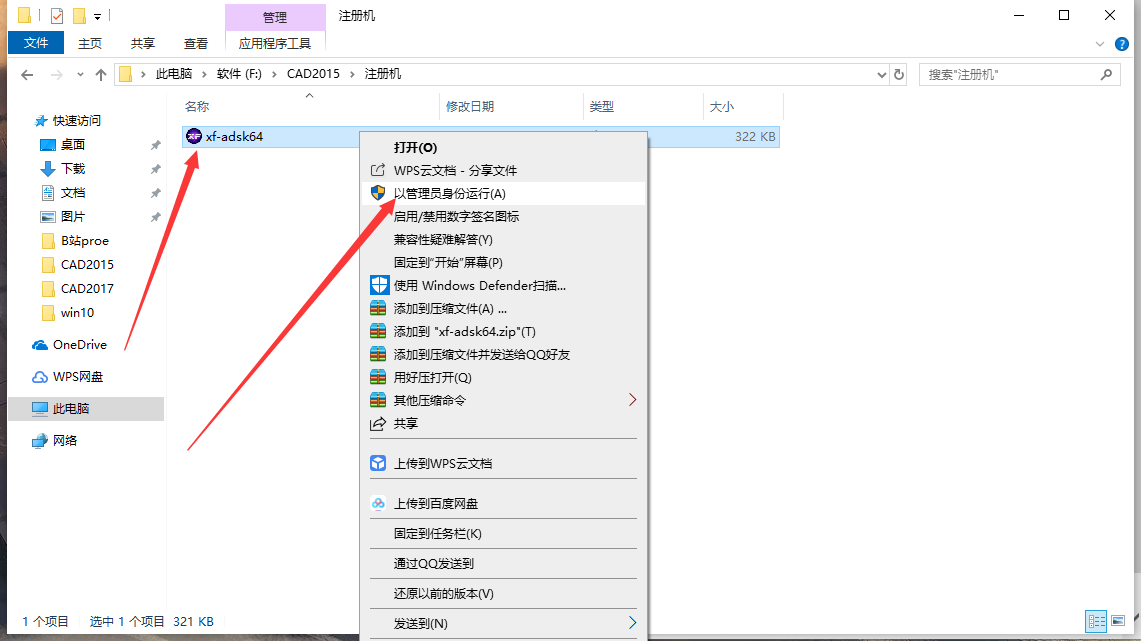Open recent locations dropdown arrow
Viewport: 1141px width, 641px height.
(x=80, y=74)
